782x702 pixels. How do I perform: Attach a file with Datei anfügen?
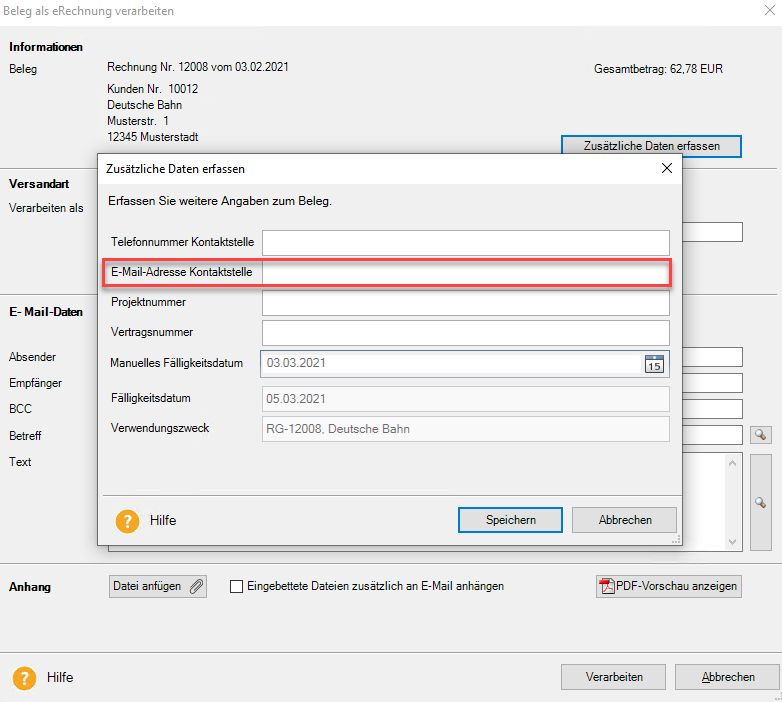click(x=157, y=587)
